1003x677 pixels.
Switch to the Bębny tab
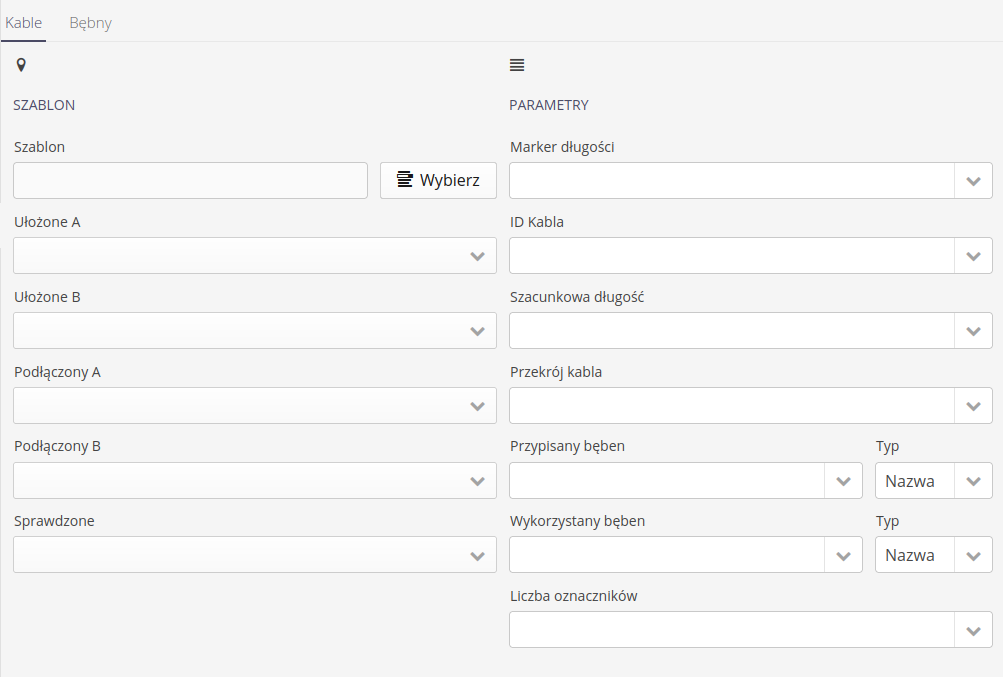pyautogui.click(x=90, y=23)
